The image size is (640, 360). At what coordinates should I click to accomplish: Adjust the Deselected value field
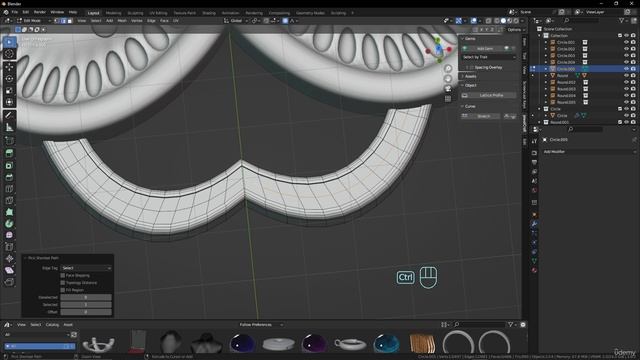tap(86, 297)
